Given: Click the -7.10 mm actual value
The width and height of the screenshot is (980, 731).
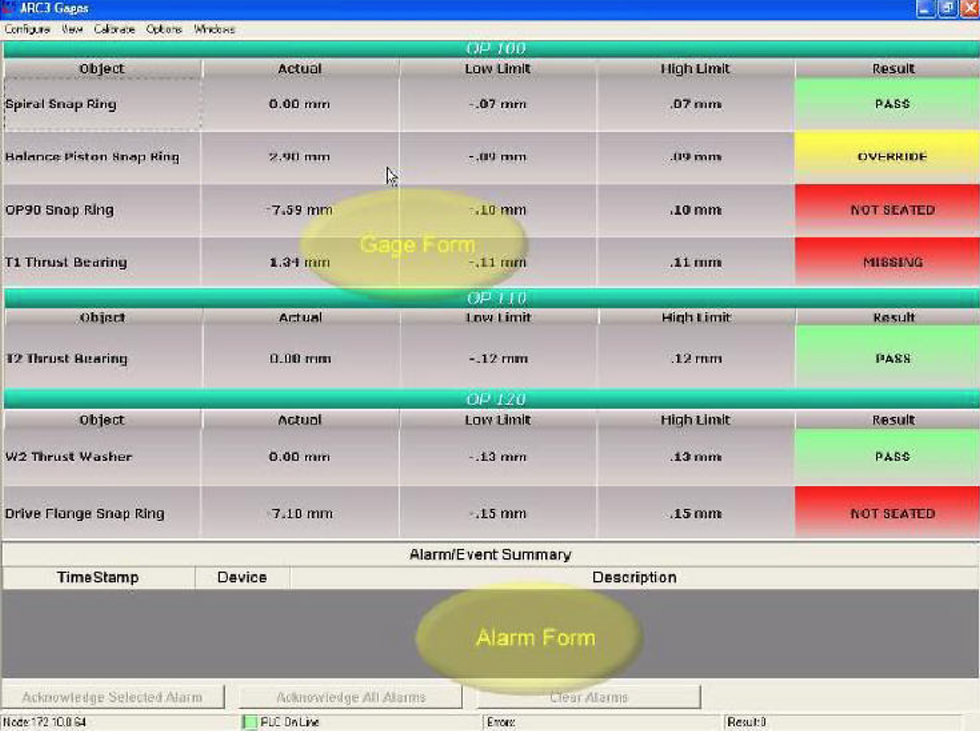Looking at the screenshot, I should click(299, 514).
